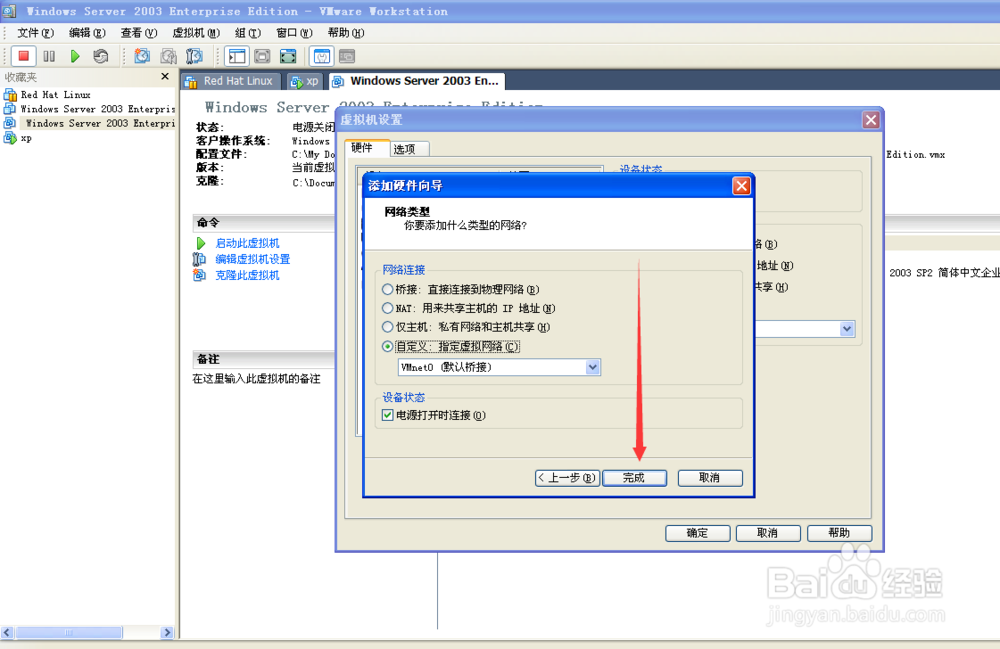Open the 虚拟机 menu
Screen dimensions: 1000x649
pyautogui.click(x=196, y=33)
